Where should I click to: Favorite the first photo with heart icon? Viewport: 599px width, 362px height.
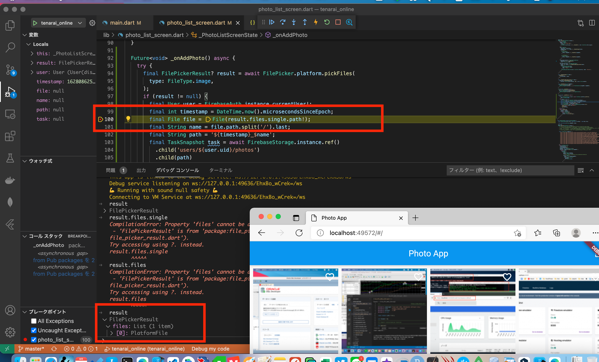coord(329,276)
